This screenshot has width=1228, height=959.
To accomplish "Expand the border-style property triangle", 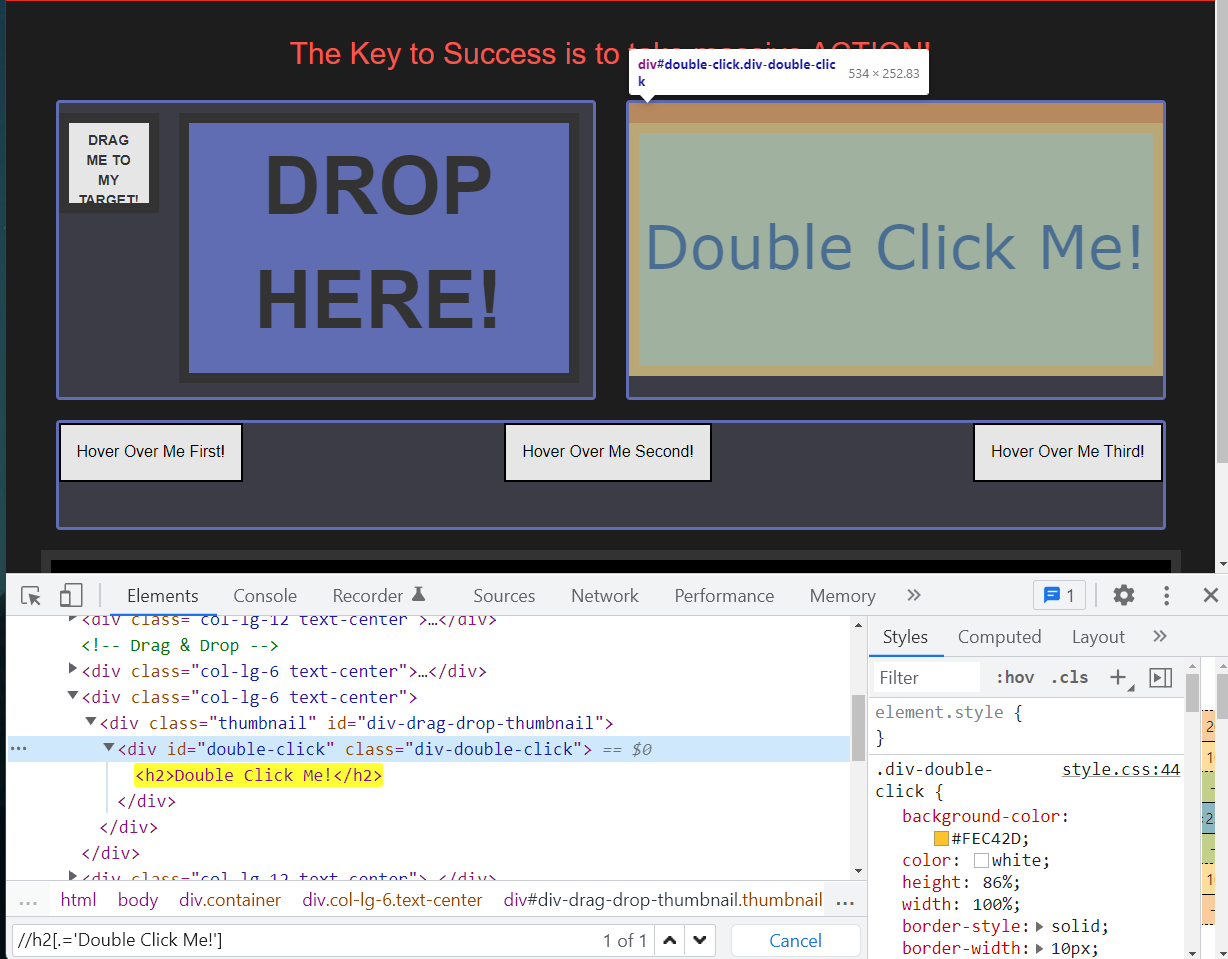I will tap(1040, 926).
